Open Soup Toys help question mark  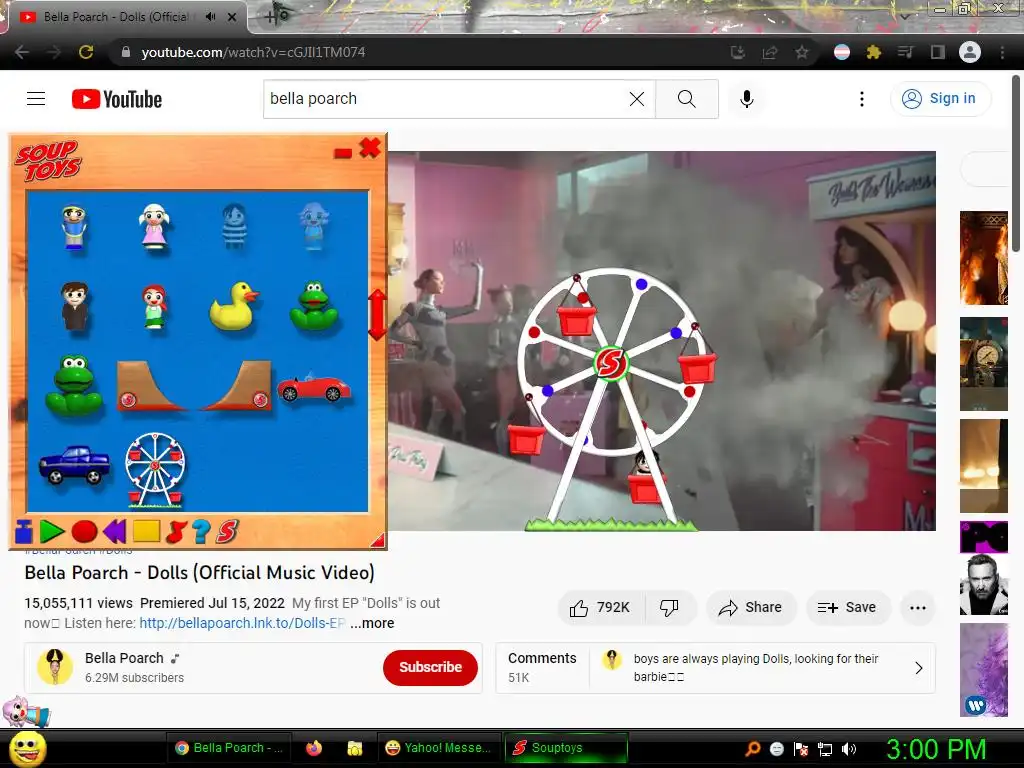201,532
